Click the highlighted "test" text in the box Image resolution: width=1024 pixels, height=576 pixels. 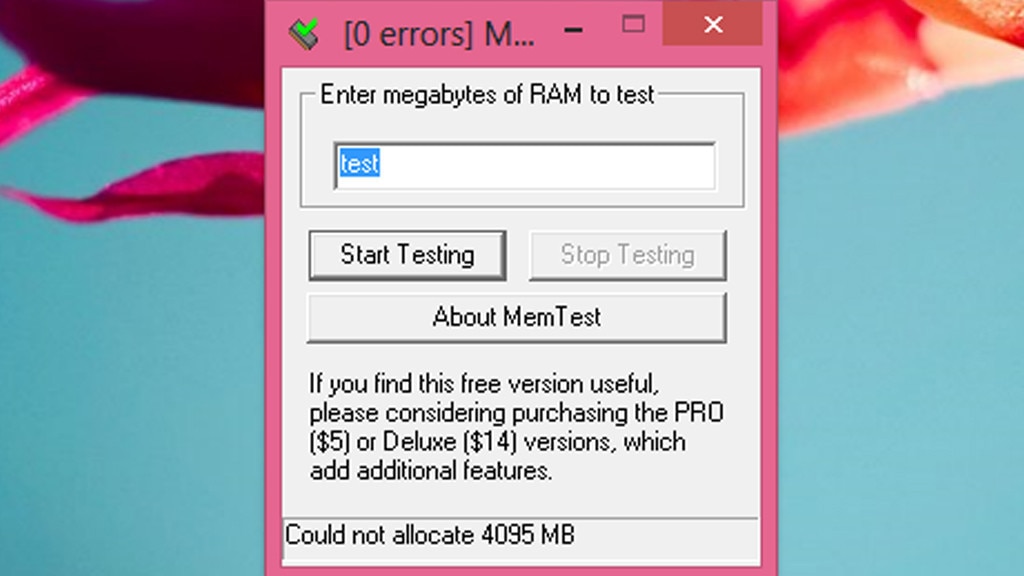358,165
